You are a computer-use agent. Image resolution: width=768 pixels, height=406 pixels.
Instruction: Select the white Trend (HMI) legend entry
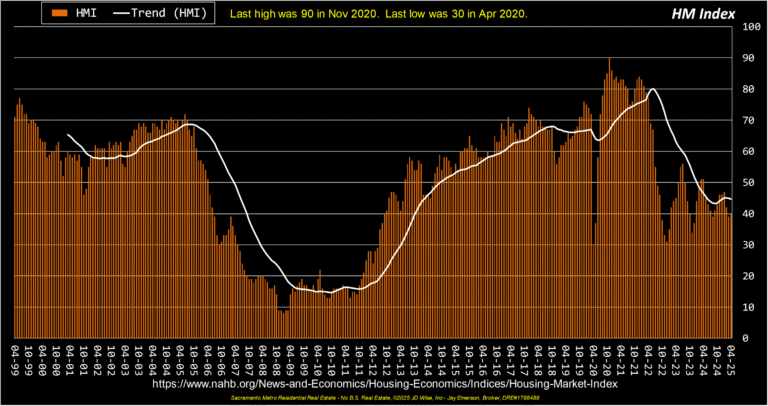point(160,13)
